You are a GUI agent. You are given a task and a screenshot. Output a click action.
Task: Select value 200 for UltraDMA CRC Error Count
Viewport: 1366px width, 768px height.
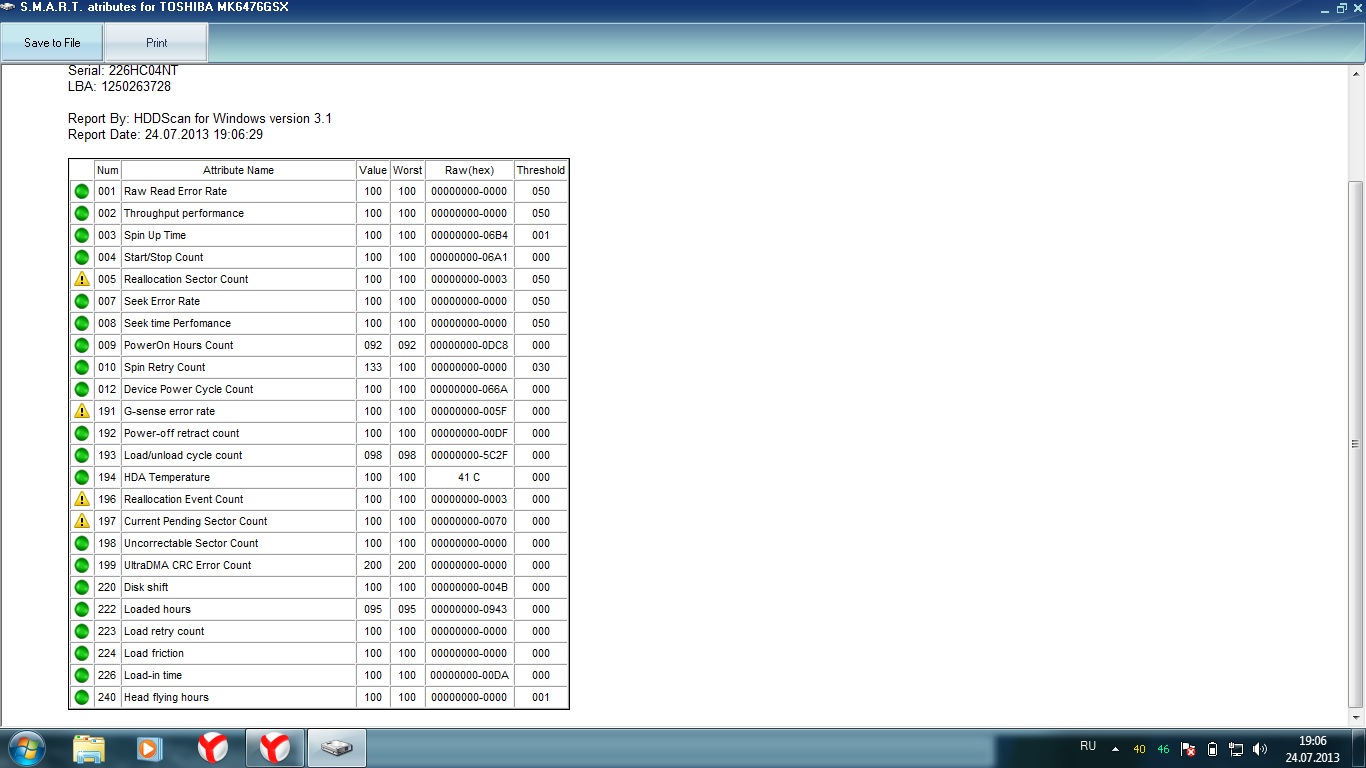point(373,565)
